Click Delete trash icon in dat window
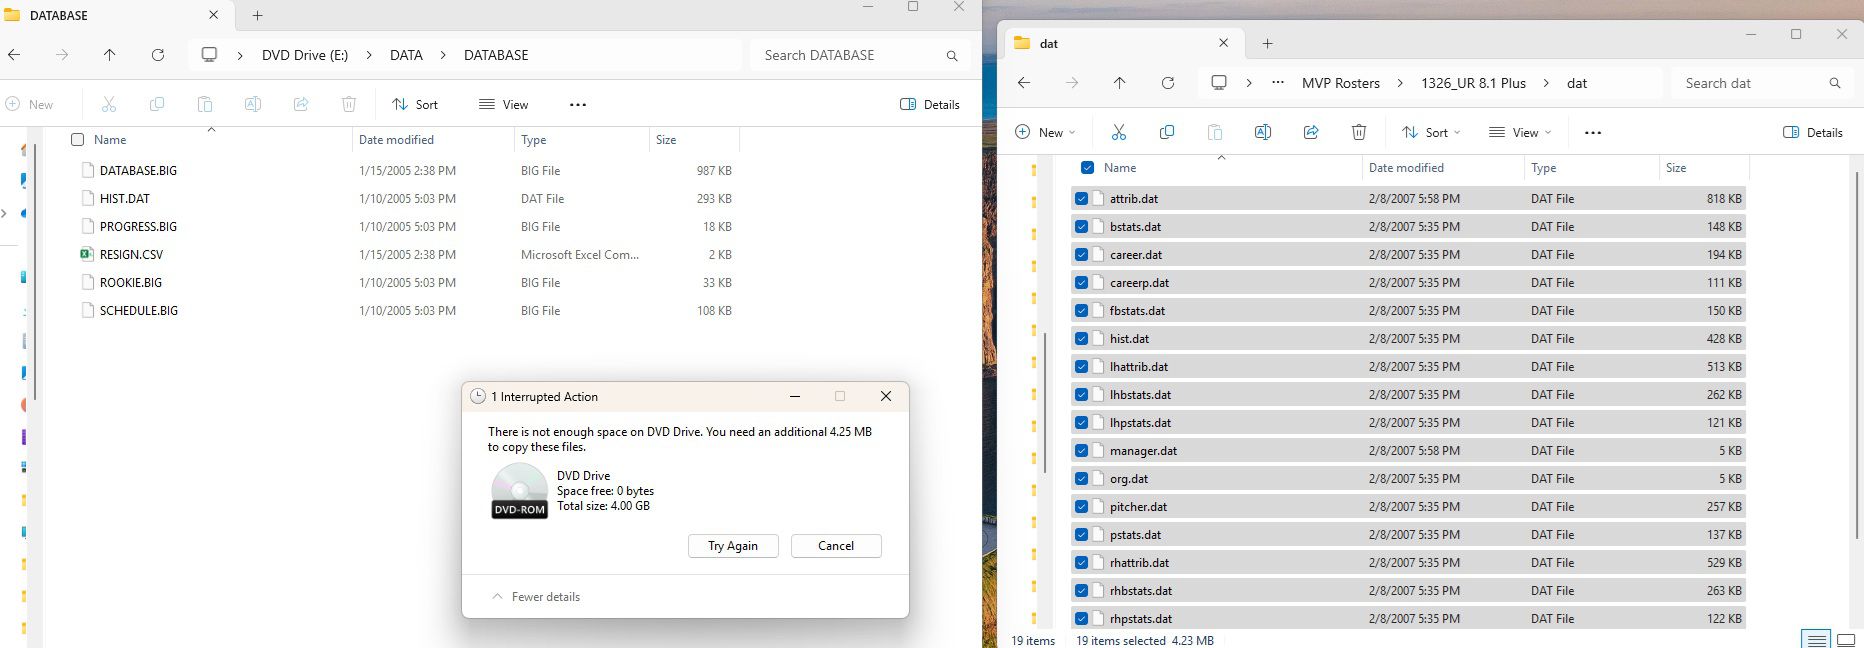Viewport: 1864px width, 648px height. click(1359, 132)
